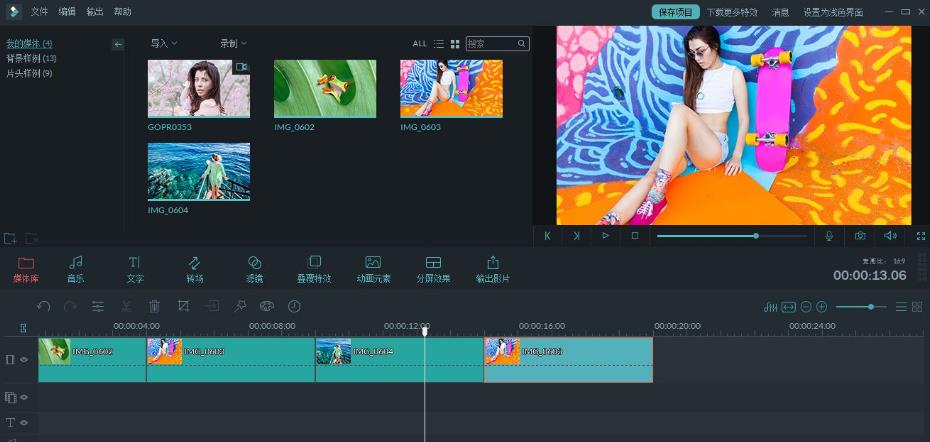The height and width of the screenshot is (442, 930).
Task: Open the 滤镜 (Filters) panel
Action: pyautogui.click(x=254, y=268)
